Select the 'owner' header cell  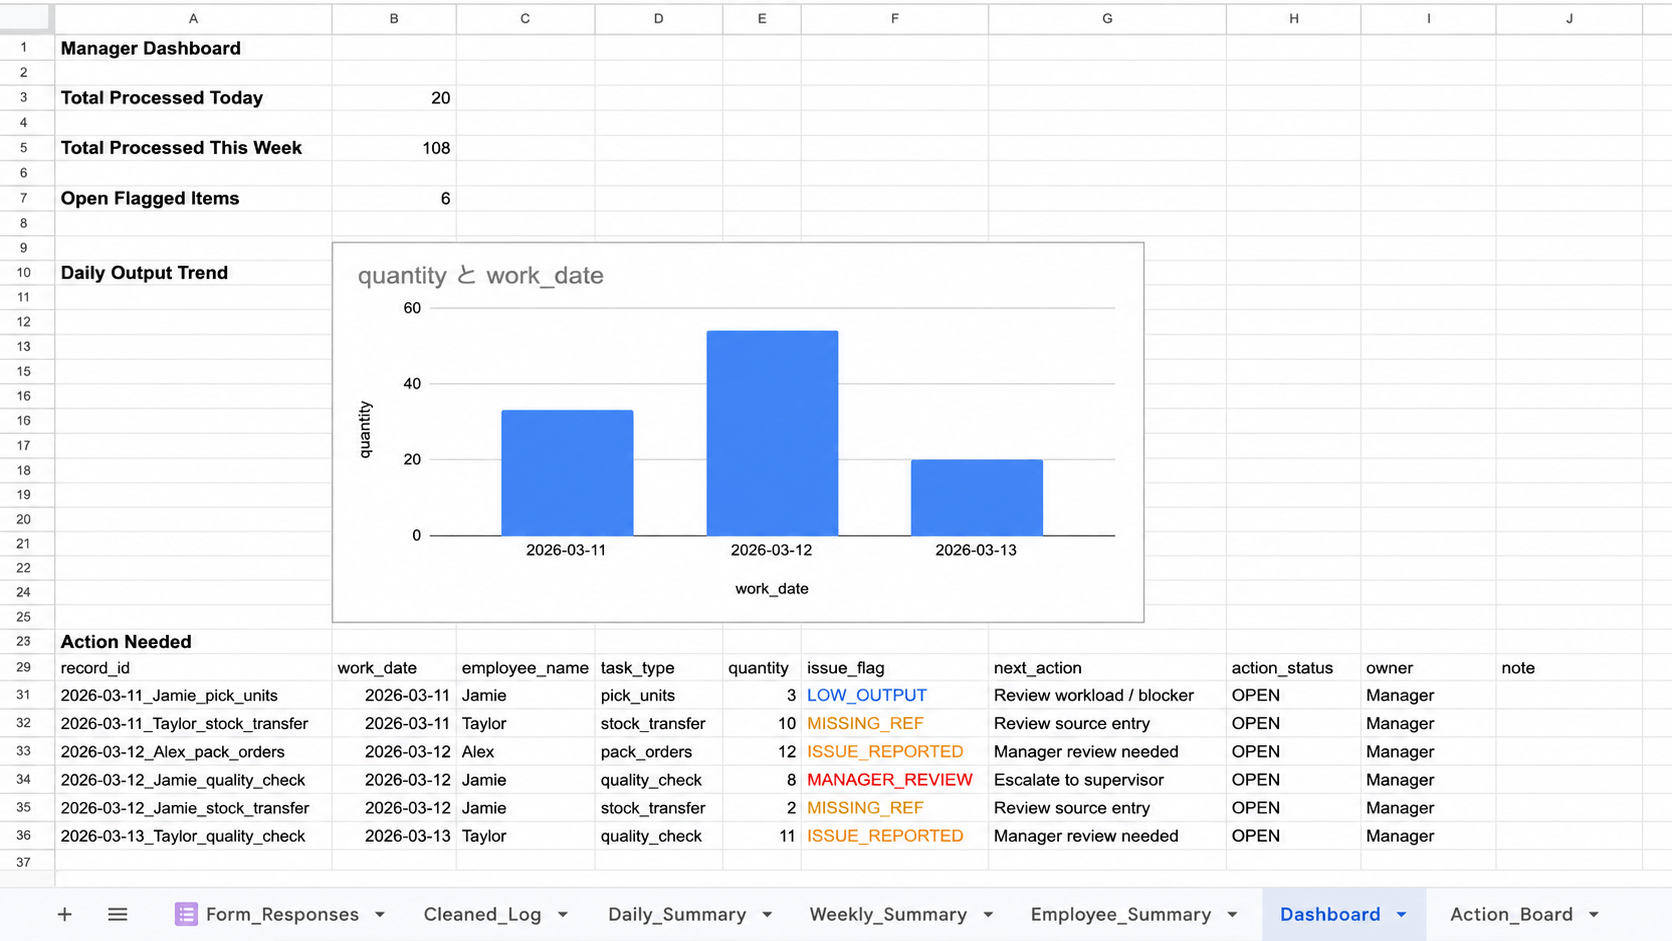[x=1428, y=668]
